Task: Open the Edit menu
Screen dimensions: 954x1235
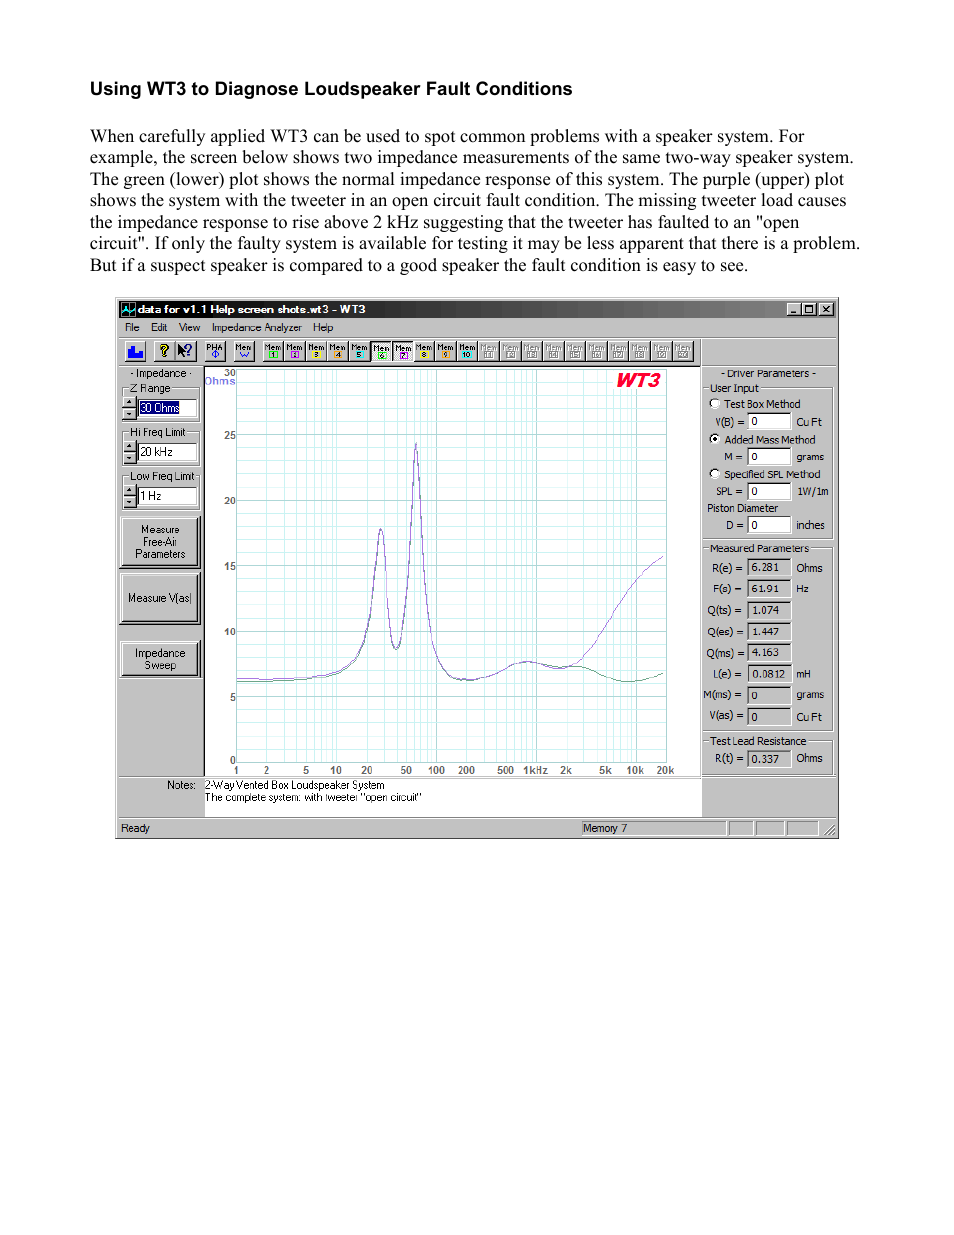Action: (159, 327)
